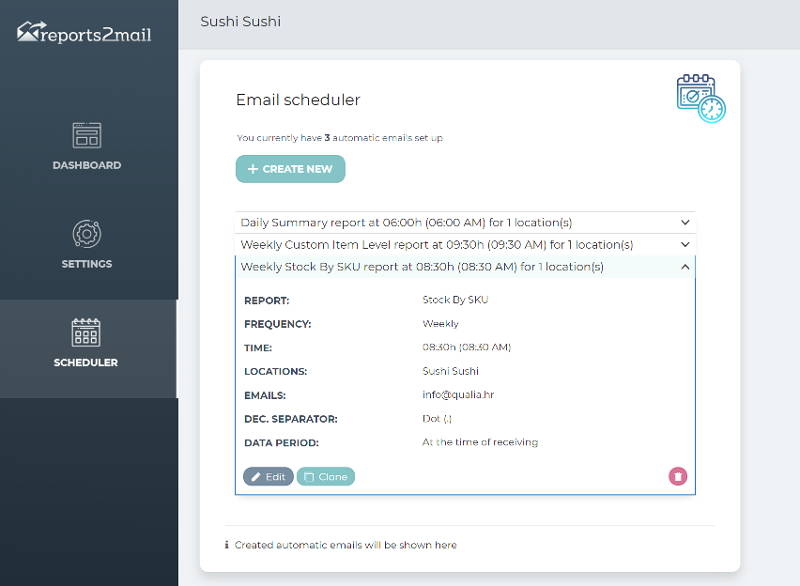Open the Settings gear icon
Viewport: 800px width, 586px height.
pos(87,234)
